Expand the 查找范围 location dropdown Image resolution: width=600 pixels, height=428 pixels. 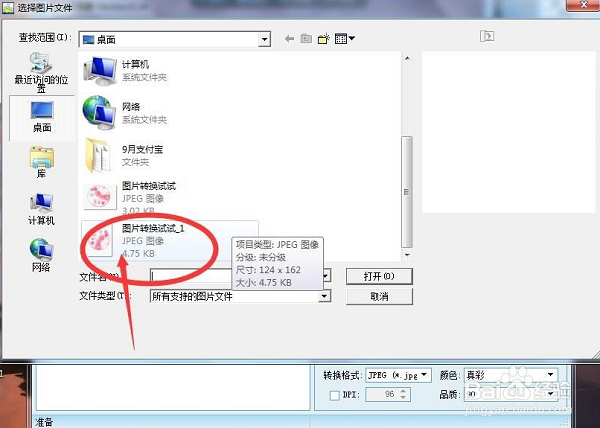(264, 39)
